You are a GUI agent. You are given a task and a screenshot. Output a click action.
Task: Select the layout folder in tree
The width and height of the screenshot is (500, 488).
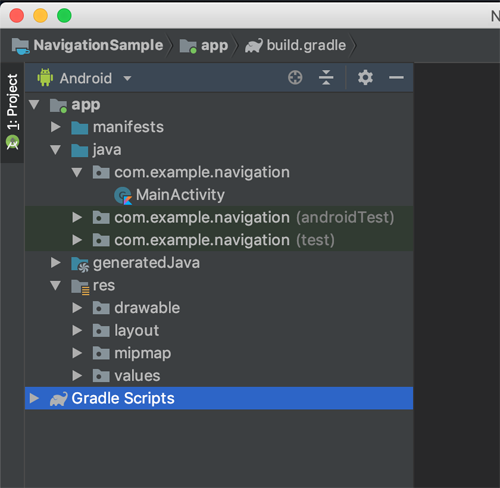click(137, 330)
